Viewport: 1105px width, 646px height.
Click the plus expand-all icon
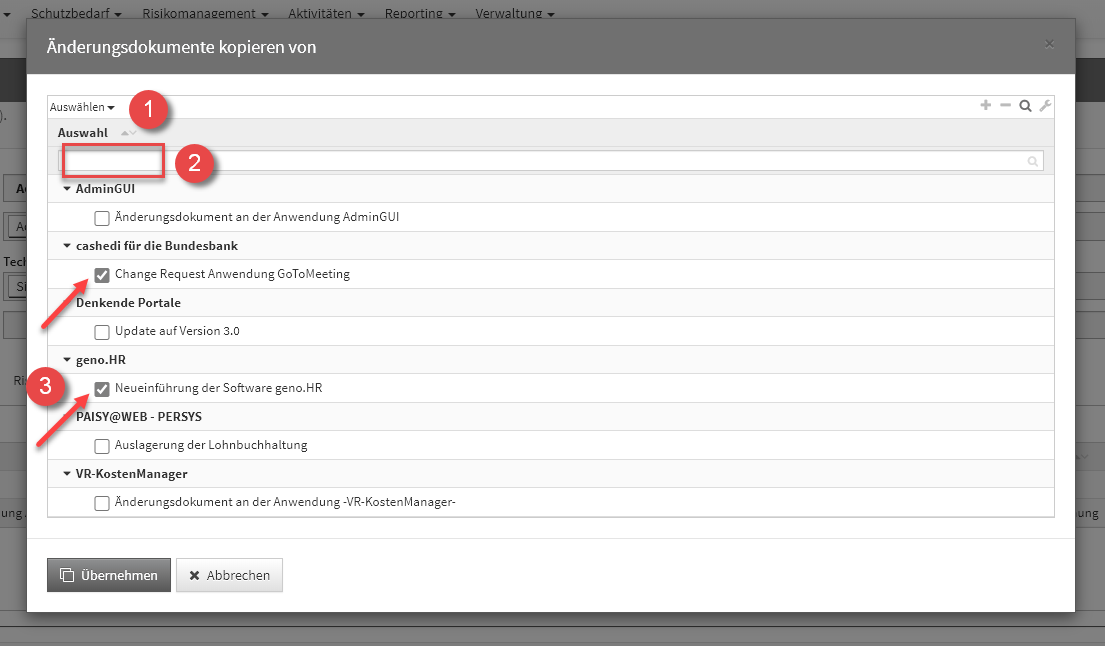(x=985, y=105)
